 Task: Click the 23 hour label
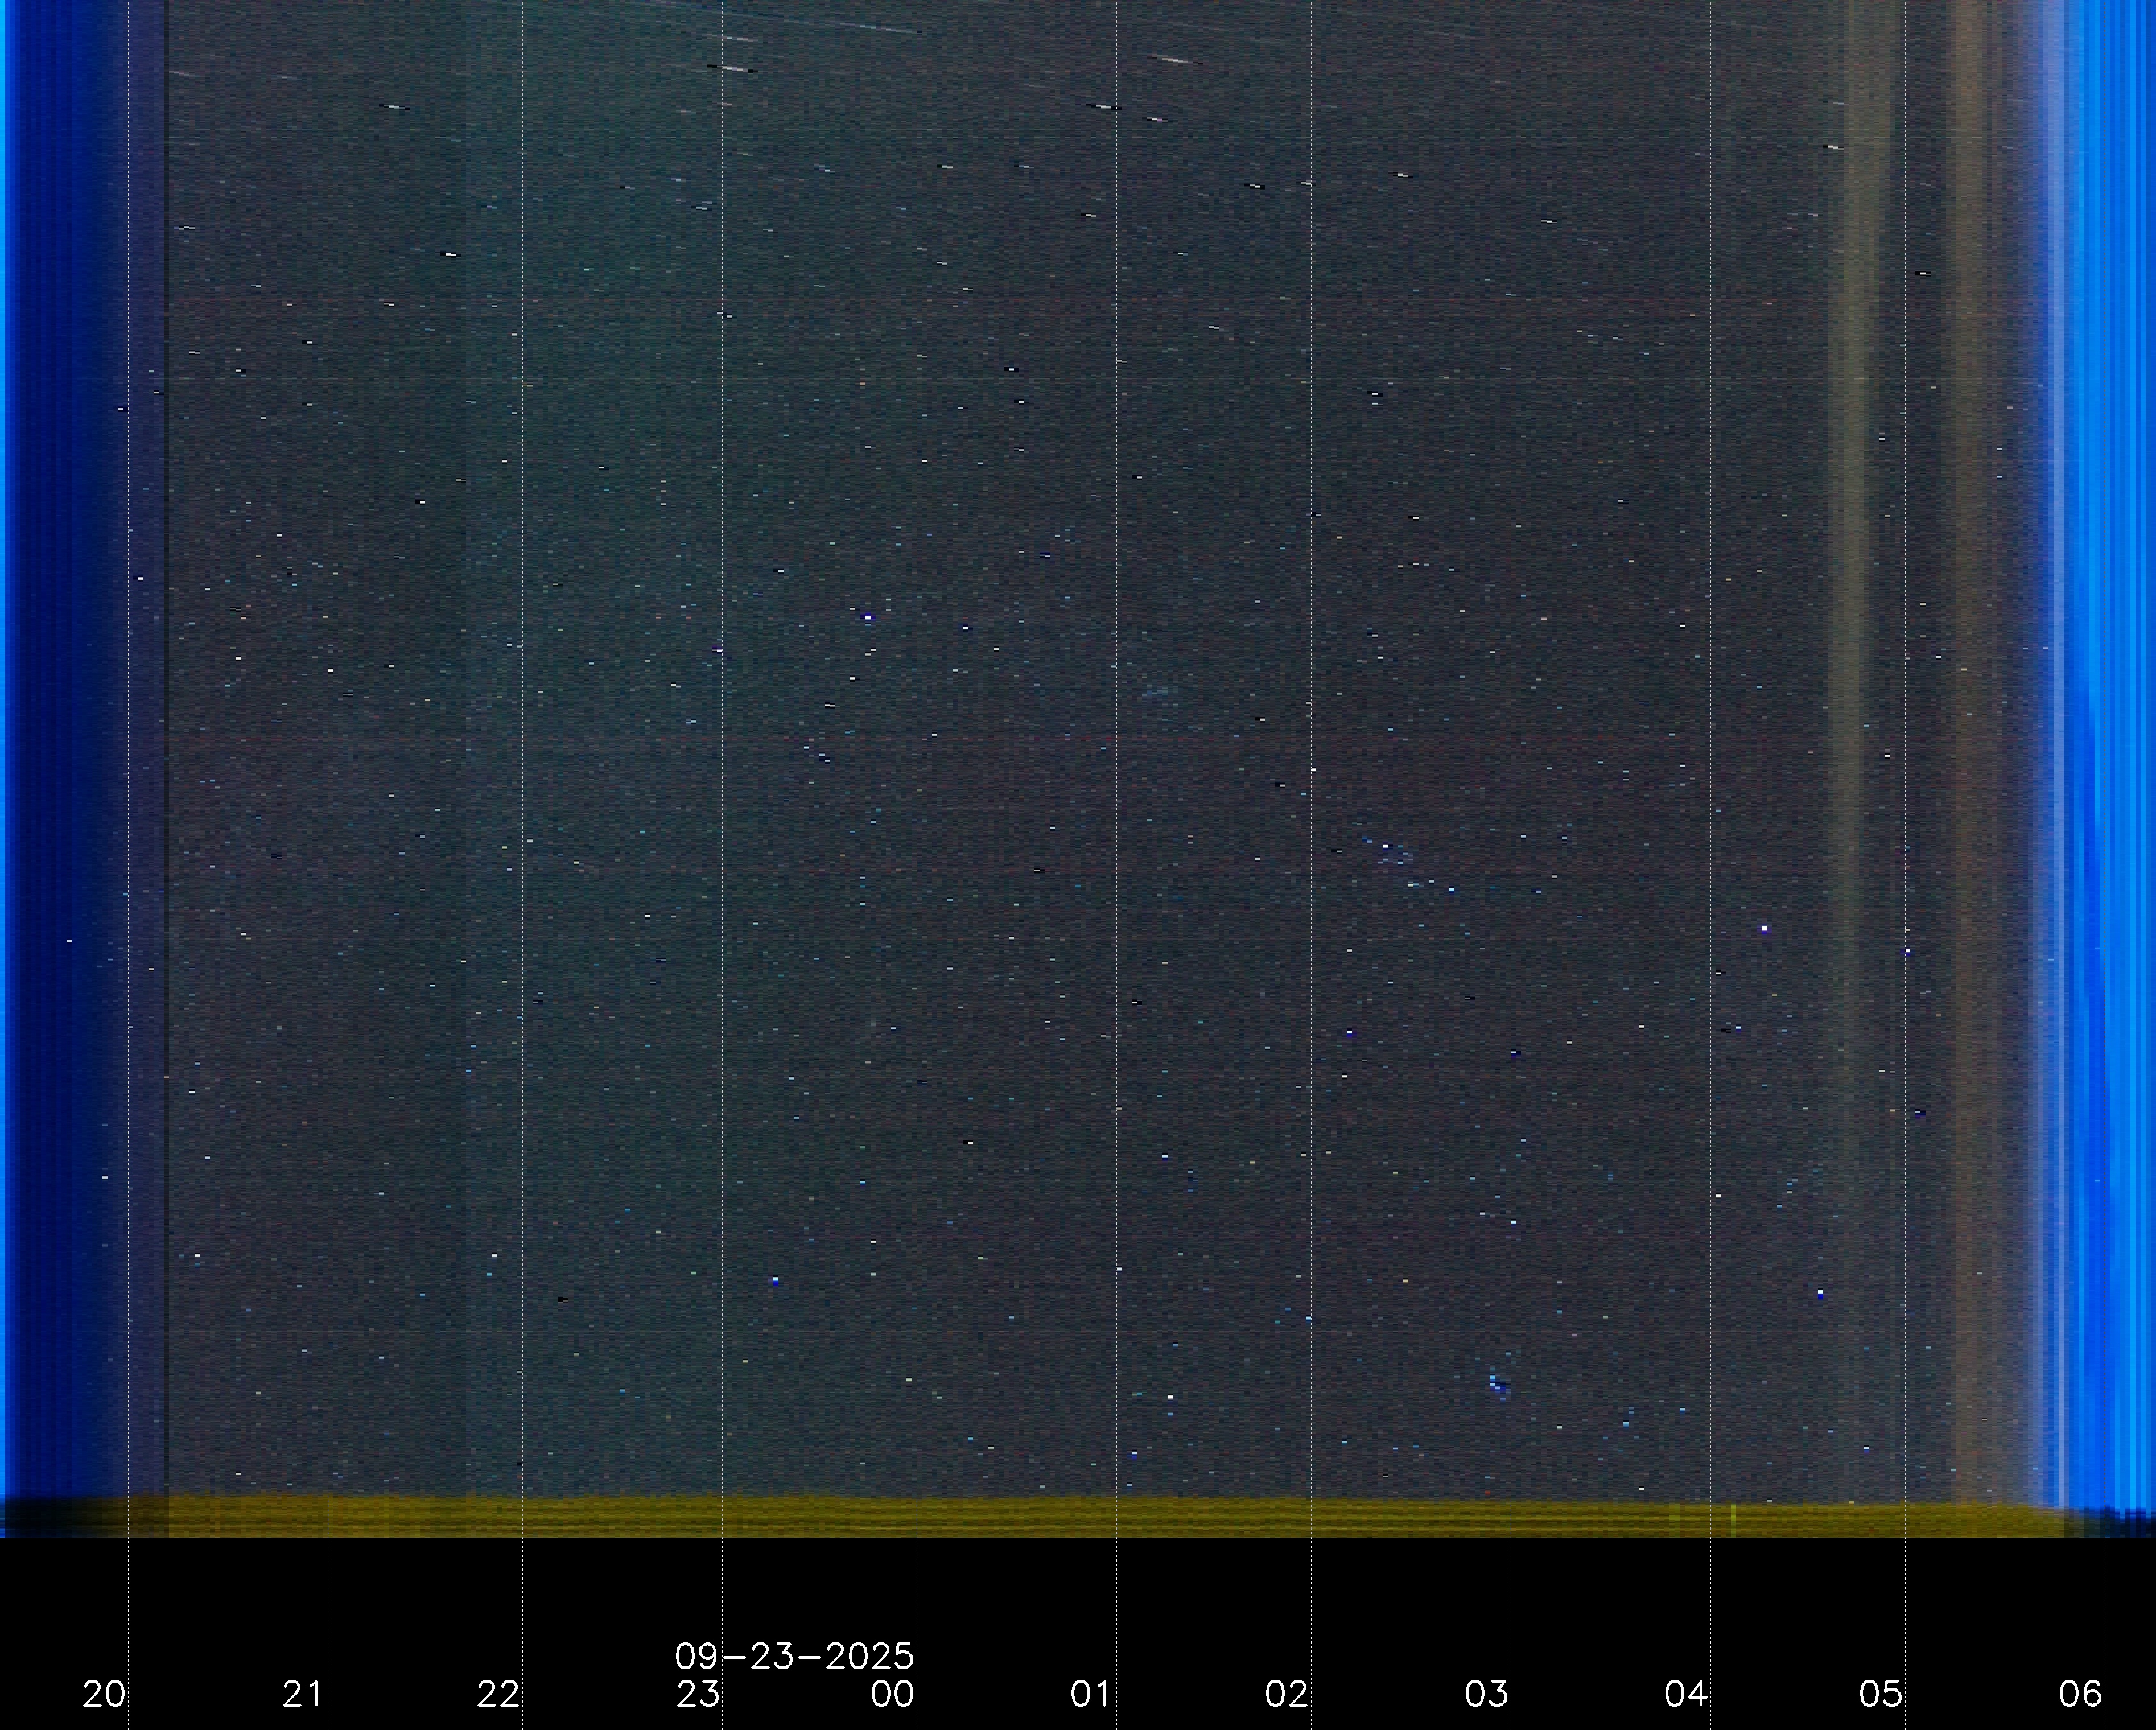(x=697, y=1694)
